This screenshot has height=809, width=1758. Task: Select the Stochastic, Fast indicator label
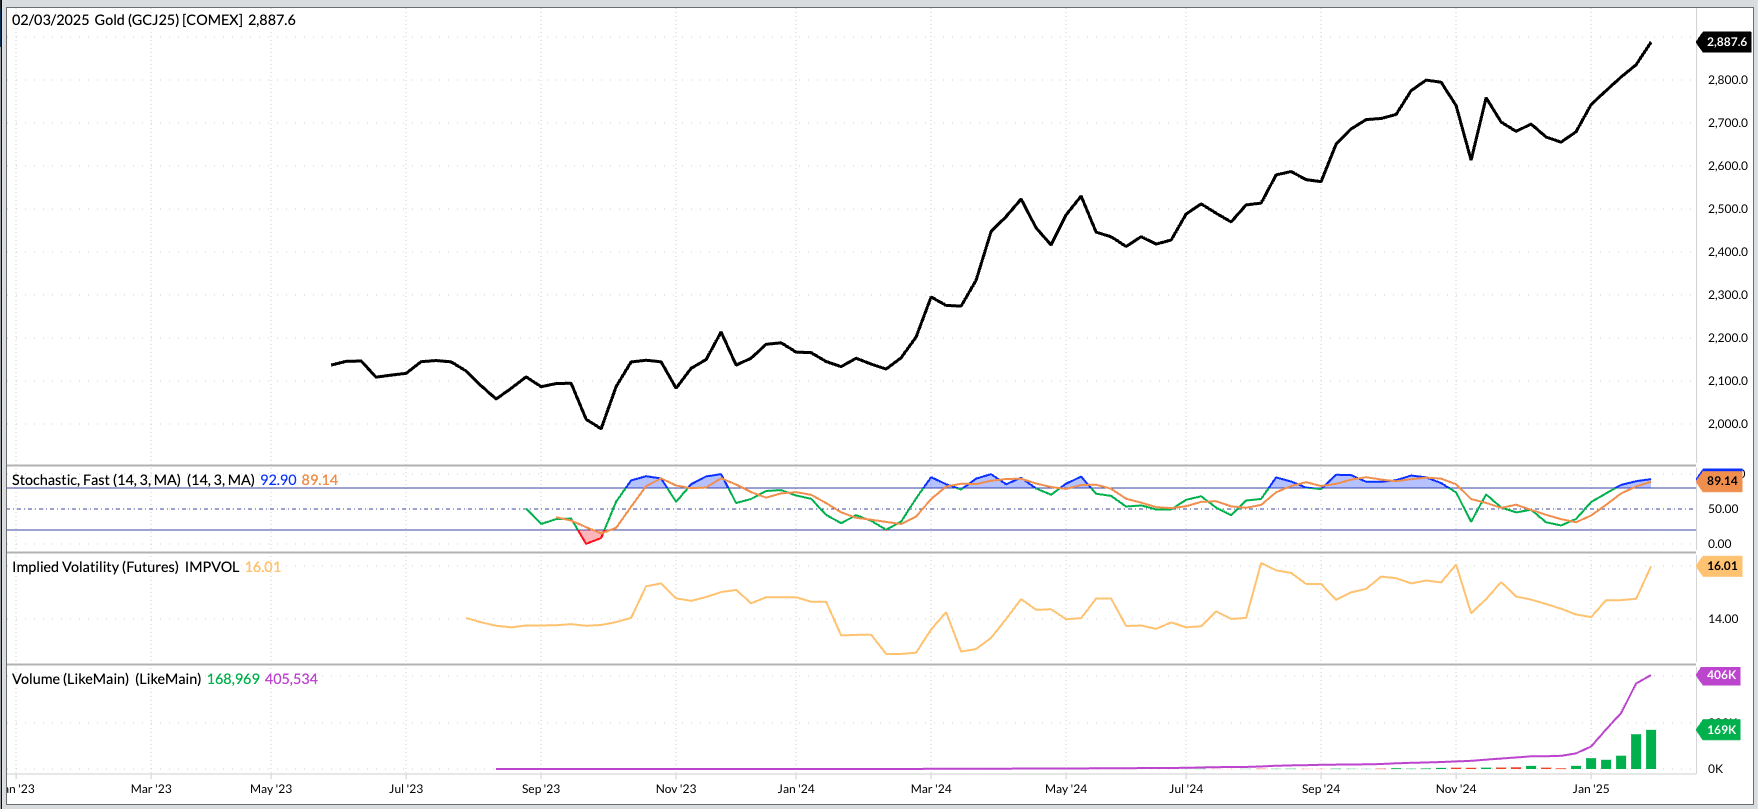pos(96,480)
